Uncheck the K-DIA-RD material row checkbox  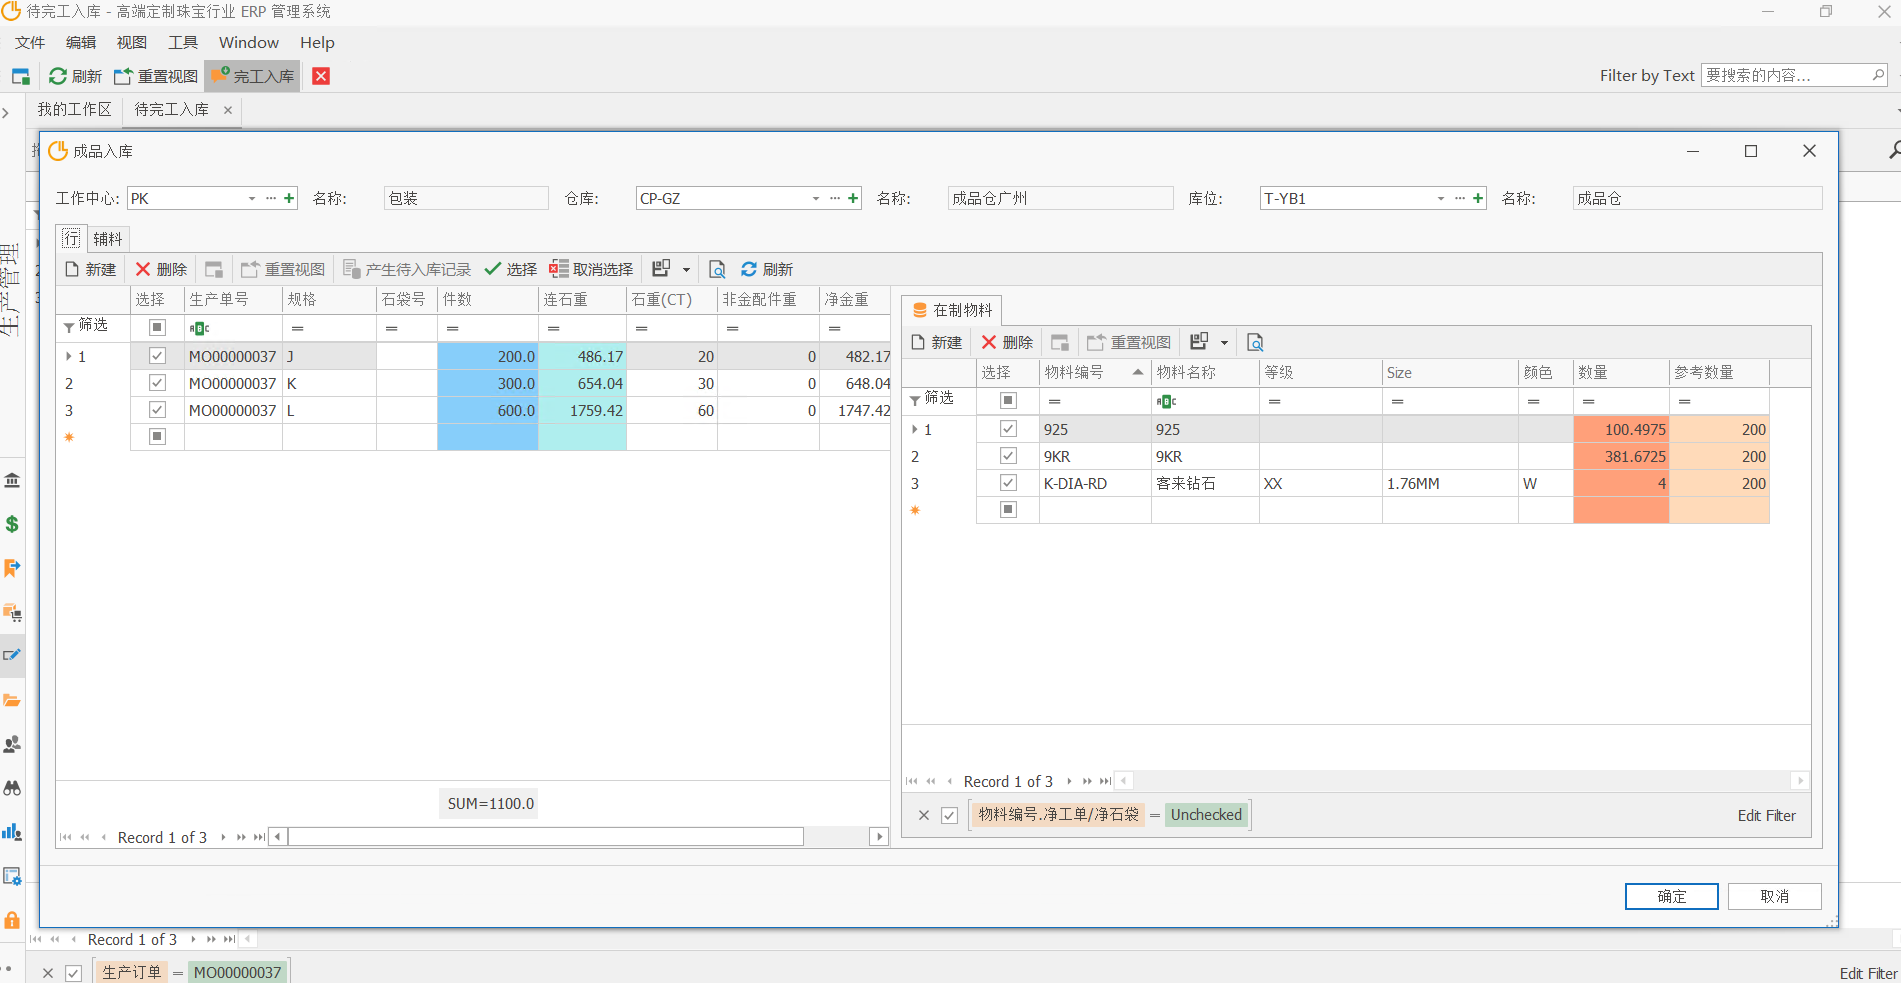(x=1008, y=483)
